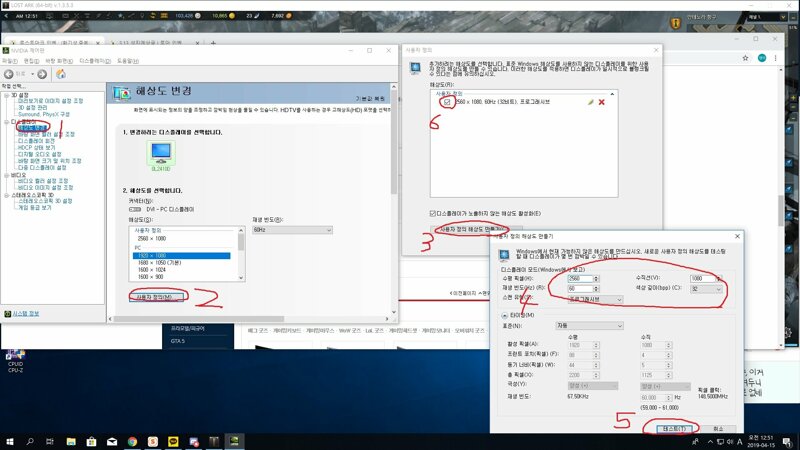Click the orange S app icon in taskbar
Screen dimensions: 800x450
[x=153, y=441]
